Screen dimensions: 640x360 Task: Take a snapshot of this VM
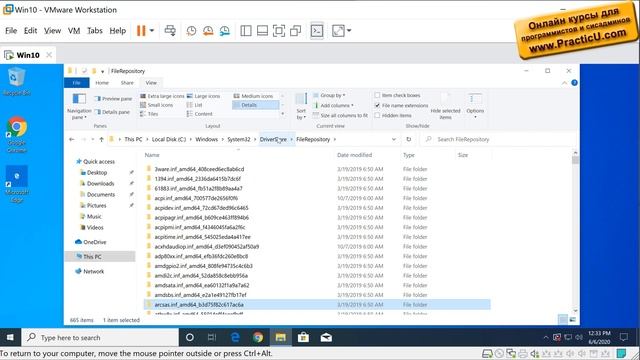(191, 31)
